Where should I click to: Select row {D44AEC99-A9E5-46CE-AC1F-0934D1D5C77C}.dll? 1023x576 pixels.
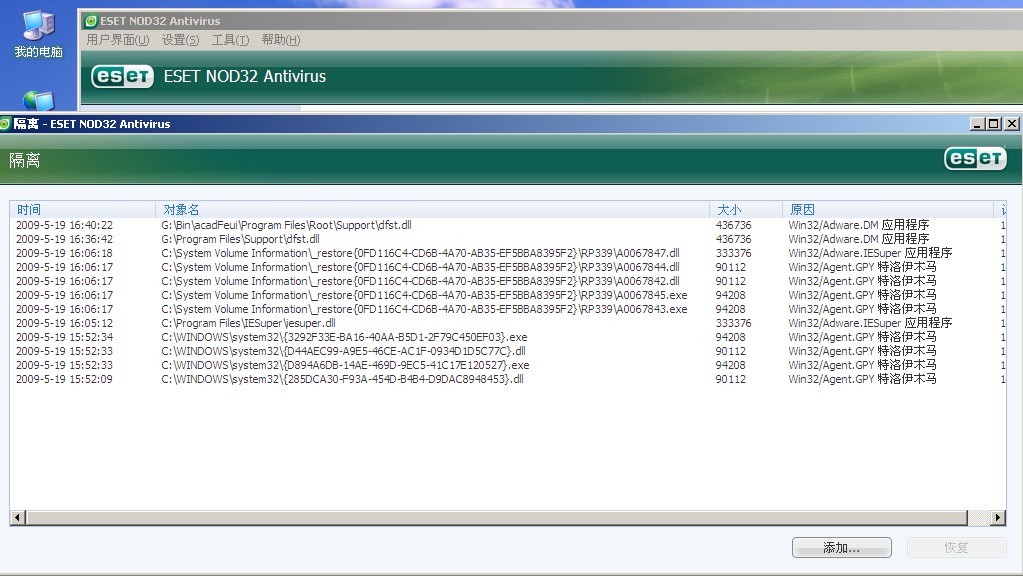(x=508, y=352)
